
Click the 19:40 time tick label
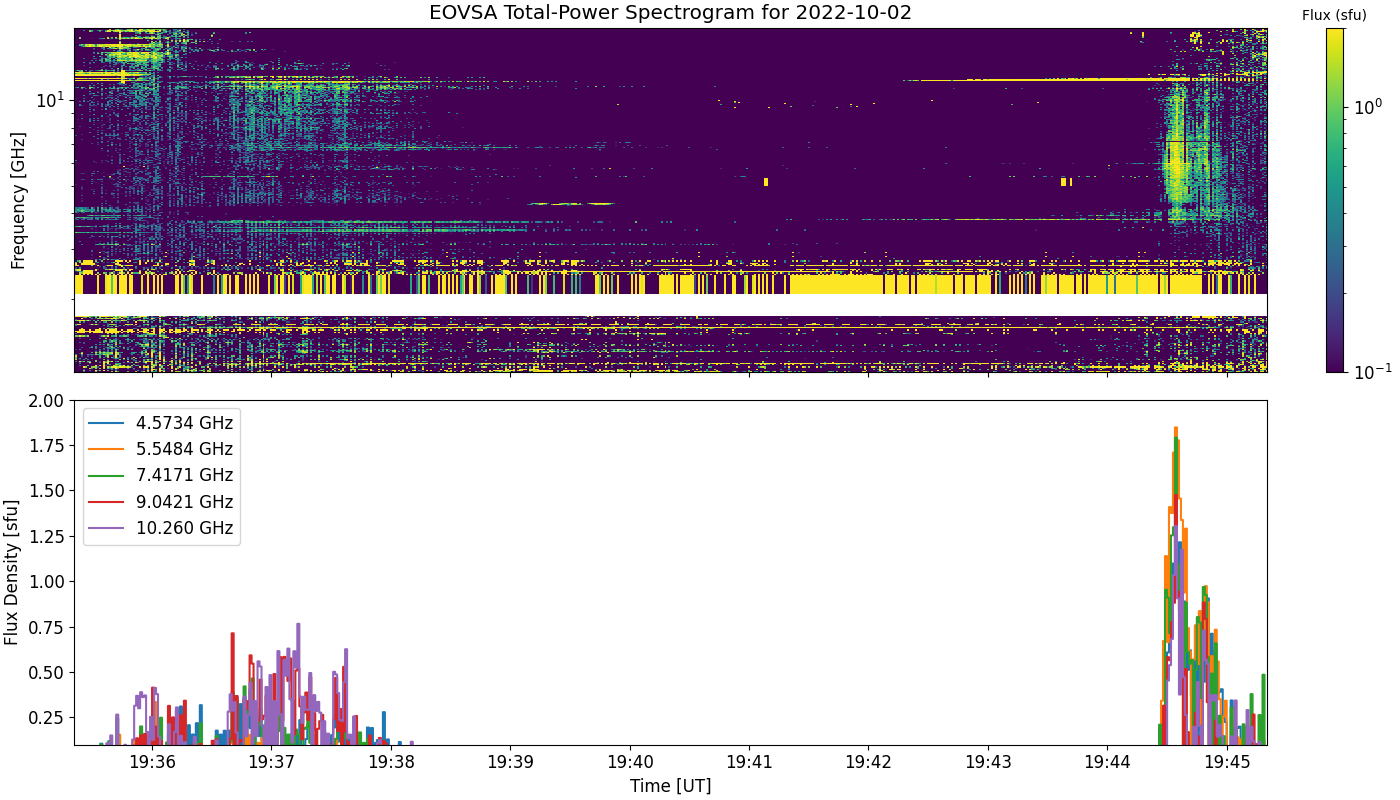click(x=630, y=760)
